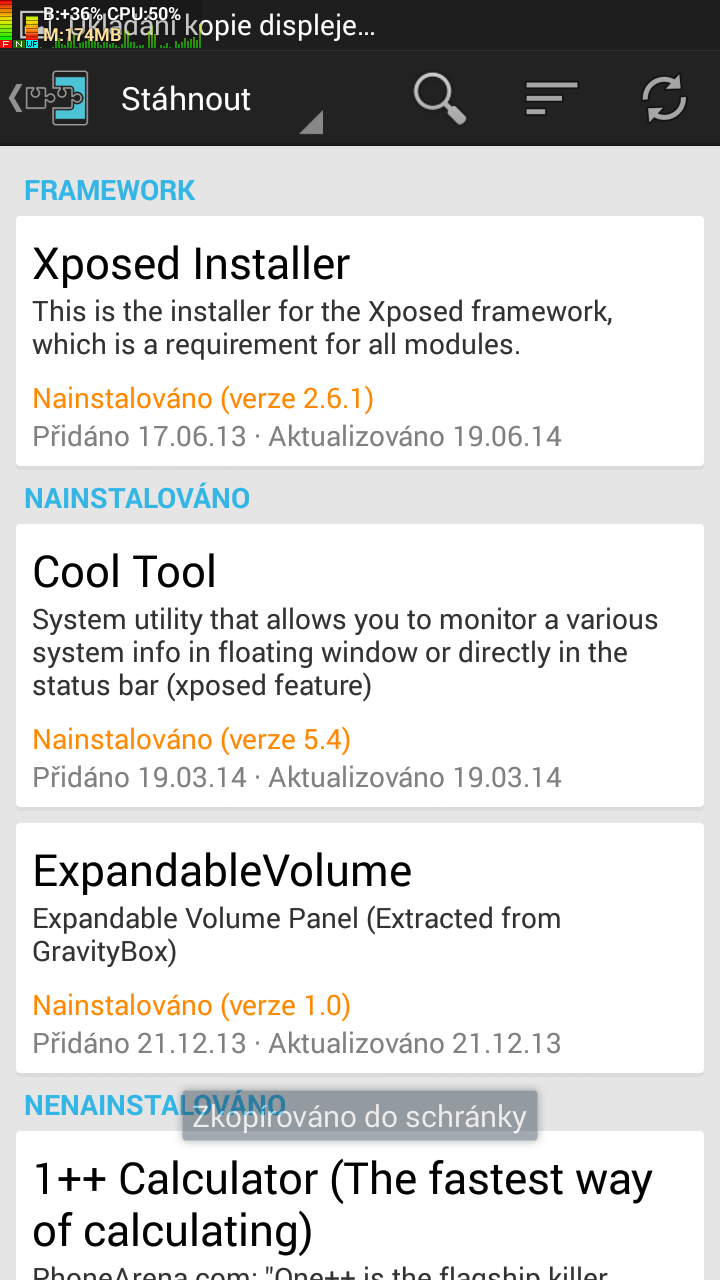The image size is (720, 1280).
Task: Tap the B:+36% CPU:50% status readout
Action: pyautogui.click(x=112, y=13)
